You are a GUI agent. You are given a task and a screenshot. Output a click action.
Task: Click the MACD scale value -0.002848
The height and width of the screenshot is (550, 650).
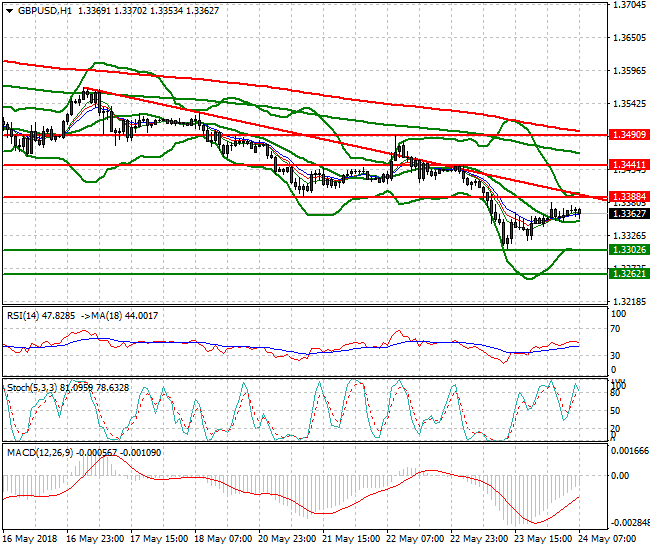pos(630,523)
